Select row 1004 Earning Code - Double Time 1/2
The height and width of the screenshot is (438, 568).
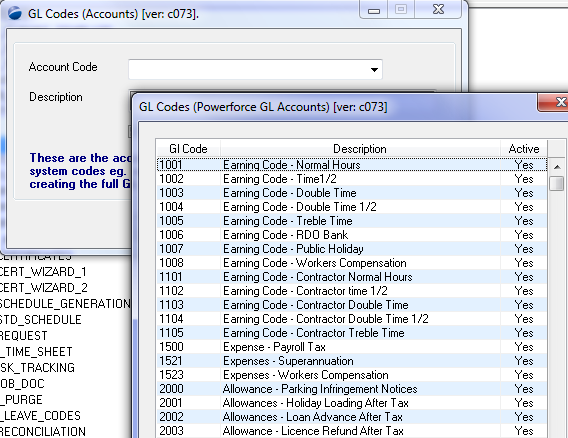(x=352, y=207)
